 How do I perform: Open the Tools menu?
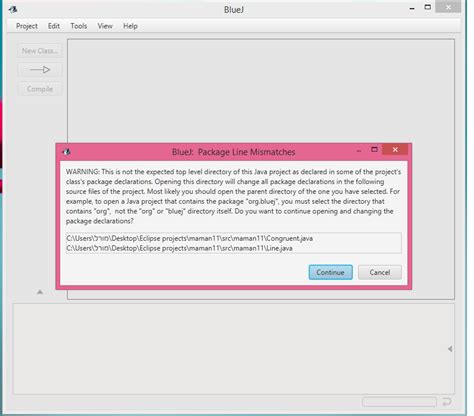click(79, 26)
